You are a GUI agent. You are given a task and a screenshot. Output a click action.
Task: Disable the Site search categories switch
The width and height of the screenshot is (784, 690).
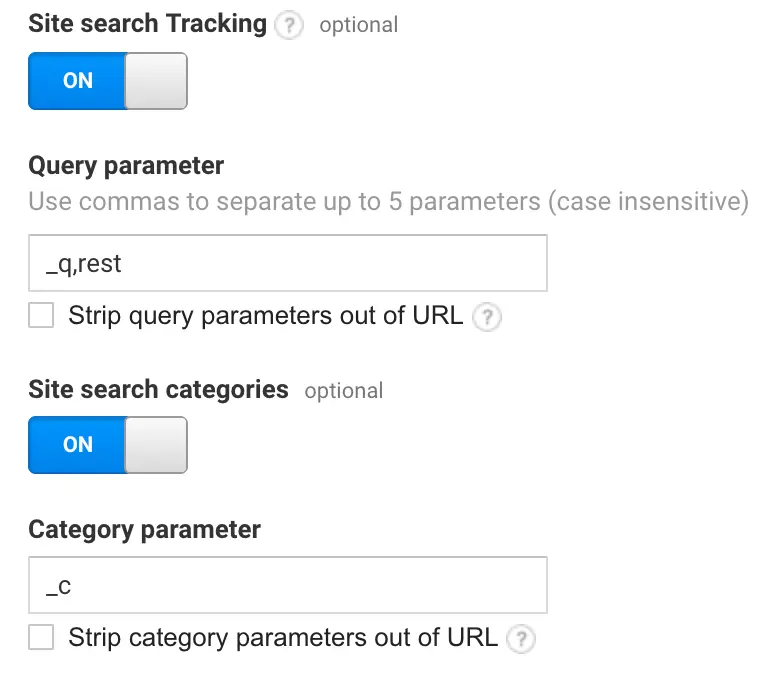[x=108, y=445]
